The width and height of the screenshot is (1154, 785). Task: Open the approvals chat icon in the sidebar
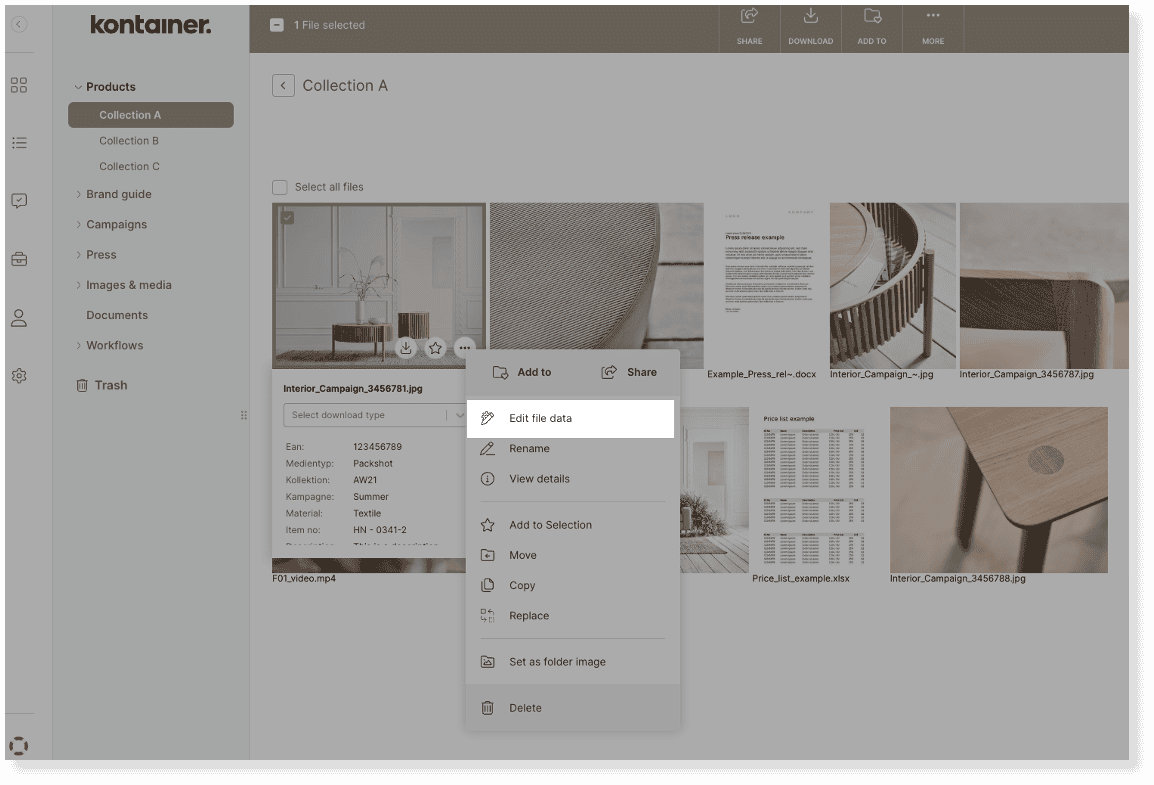coord(18,201)
